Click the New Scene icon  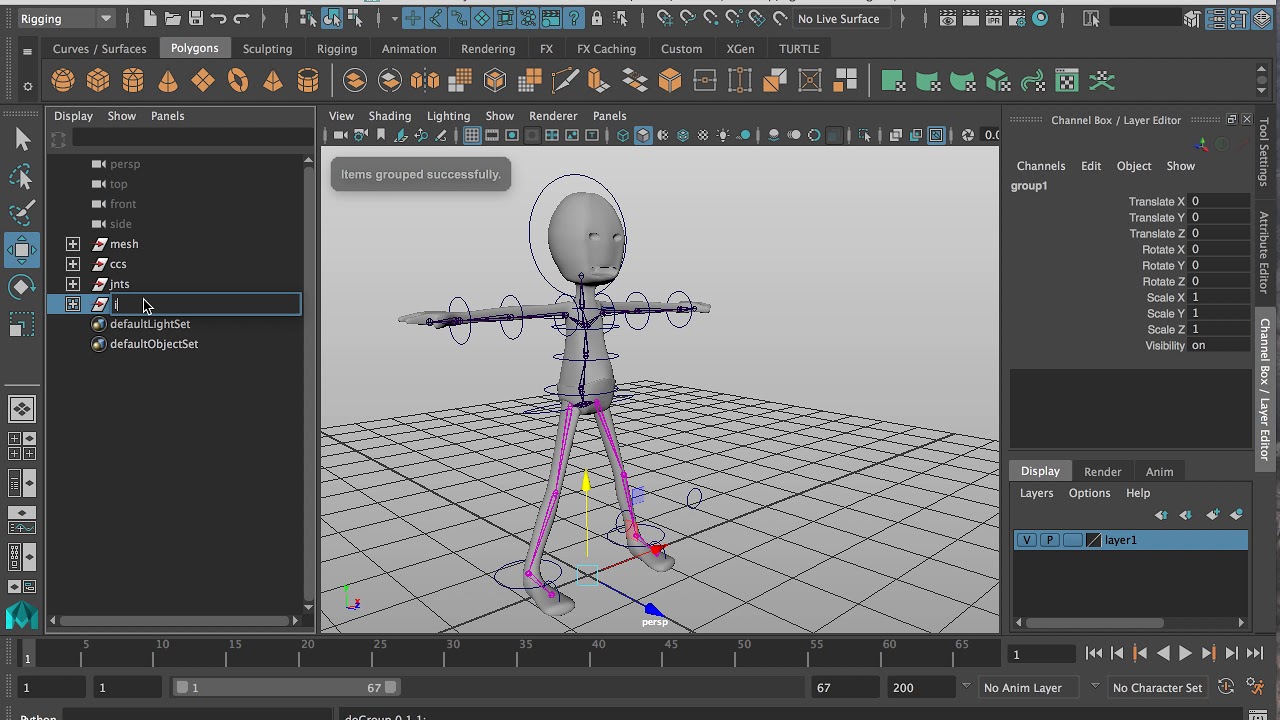point(150,18)
